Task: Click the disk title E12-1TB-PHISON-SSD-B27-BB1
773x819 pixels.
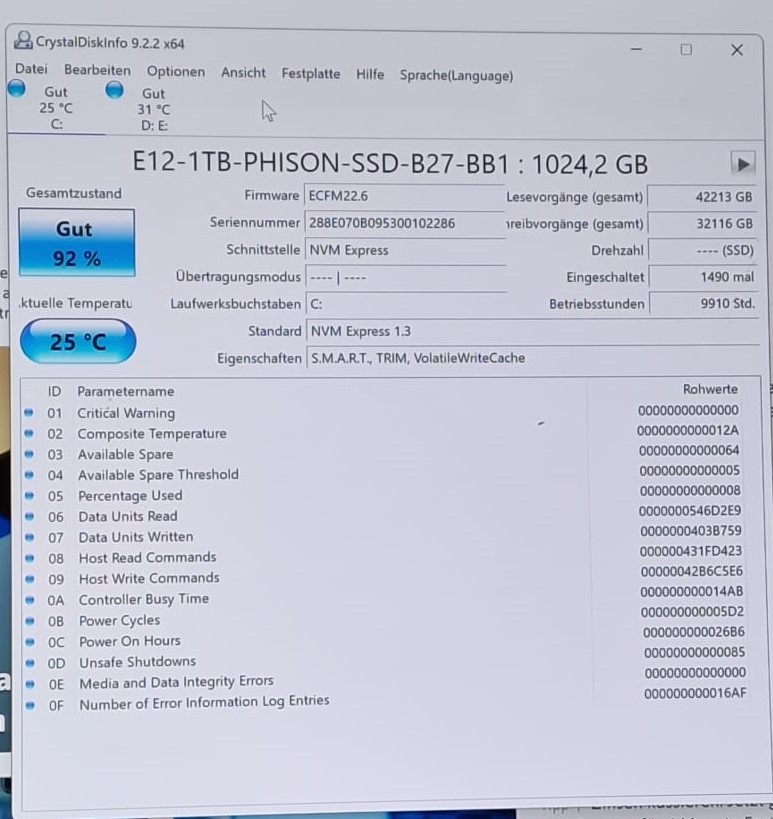Action: click(x=390, y=162)
